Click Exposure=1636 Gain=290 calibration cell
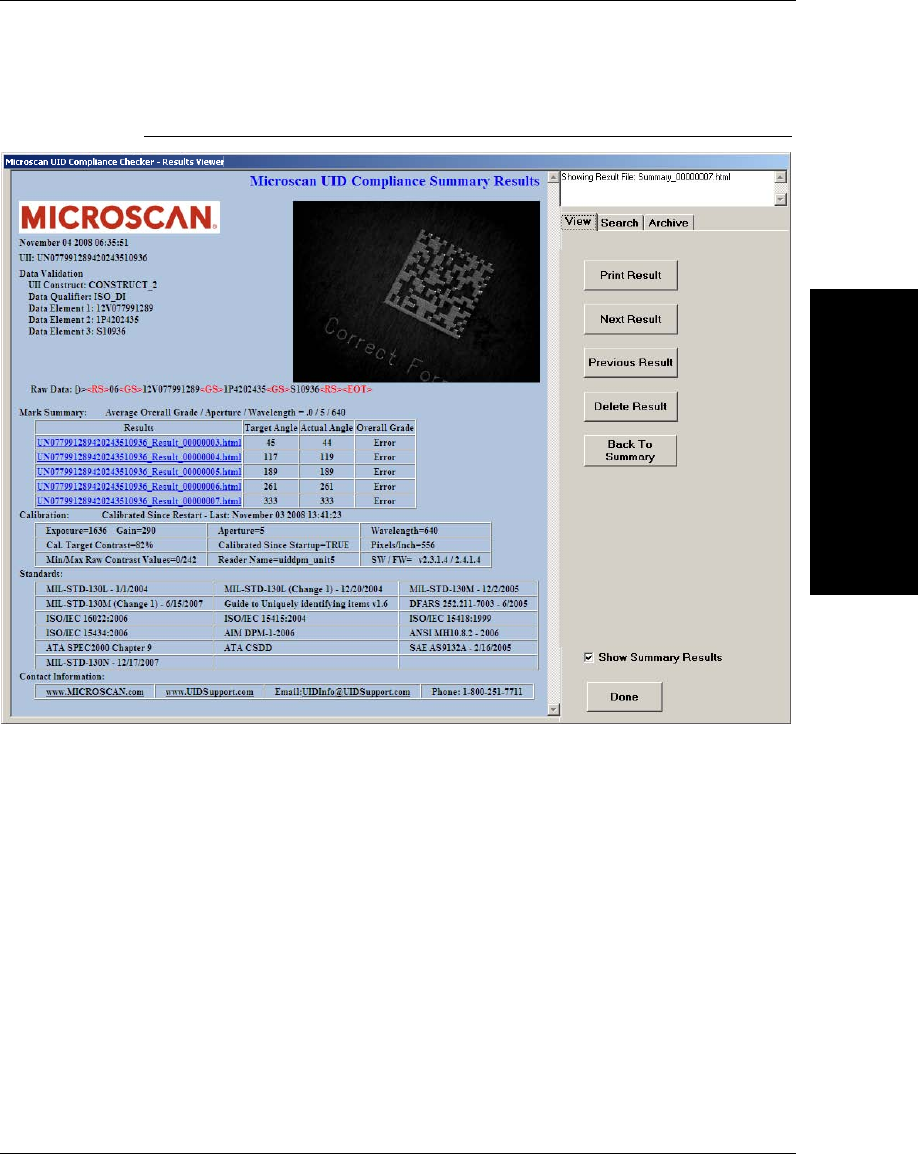Image resolution: width=918 pixels, height=1154 pixels. (x=121, y=531)
